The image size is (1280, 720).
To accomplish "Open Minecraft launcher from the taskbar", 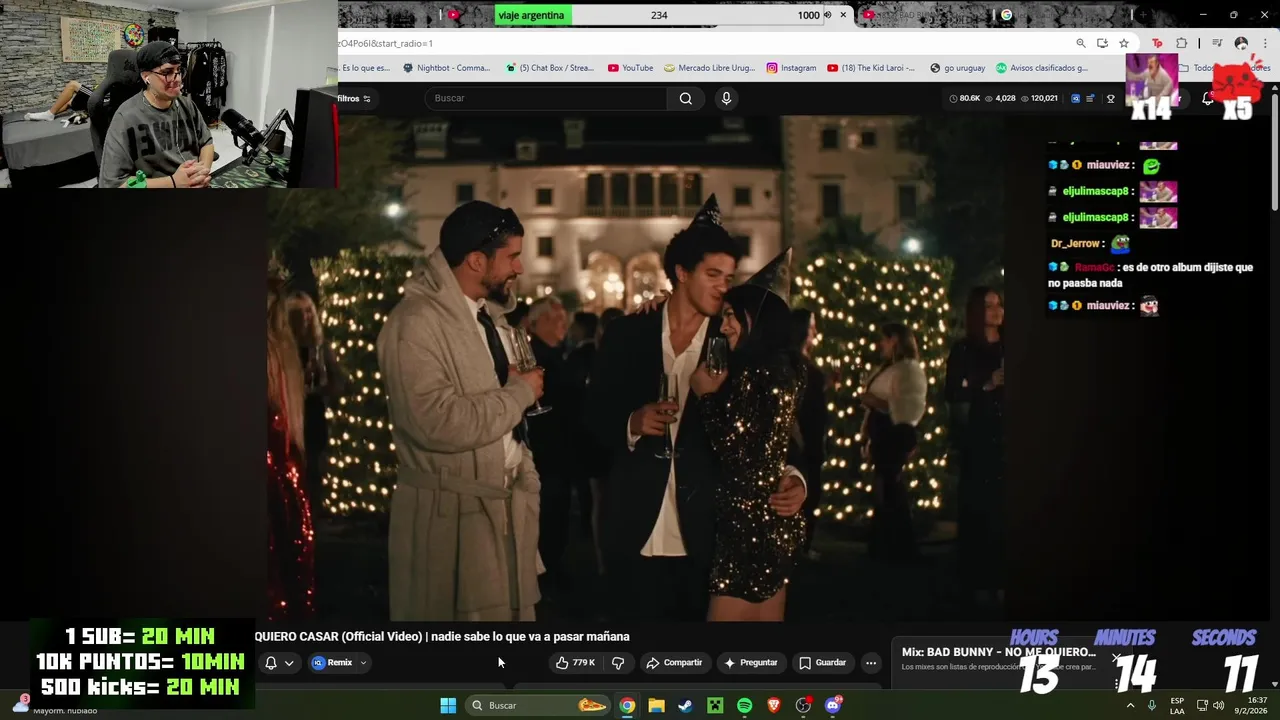I will pyautogui.click(x=715, y=705).
